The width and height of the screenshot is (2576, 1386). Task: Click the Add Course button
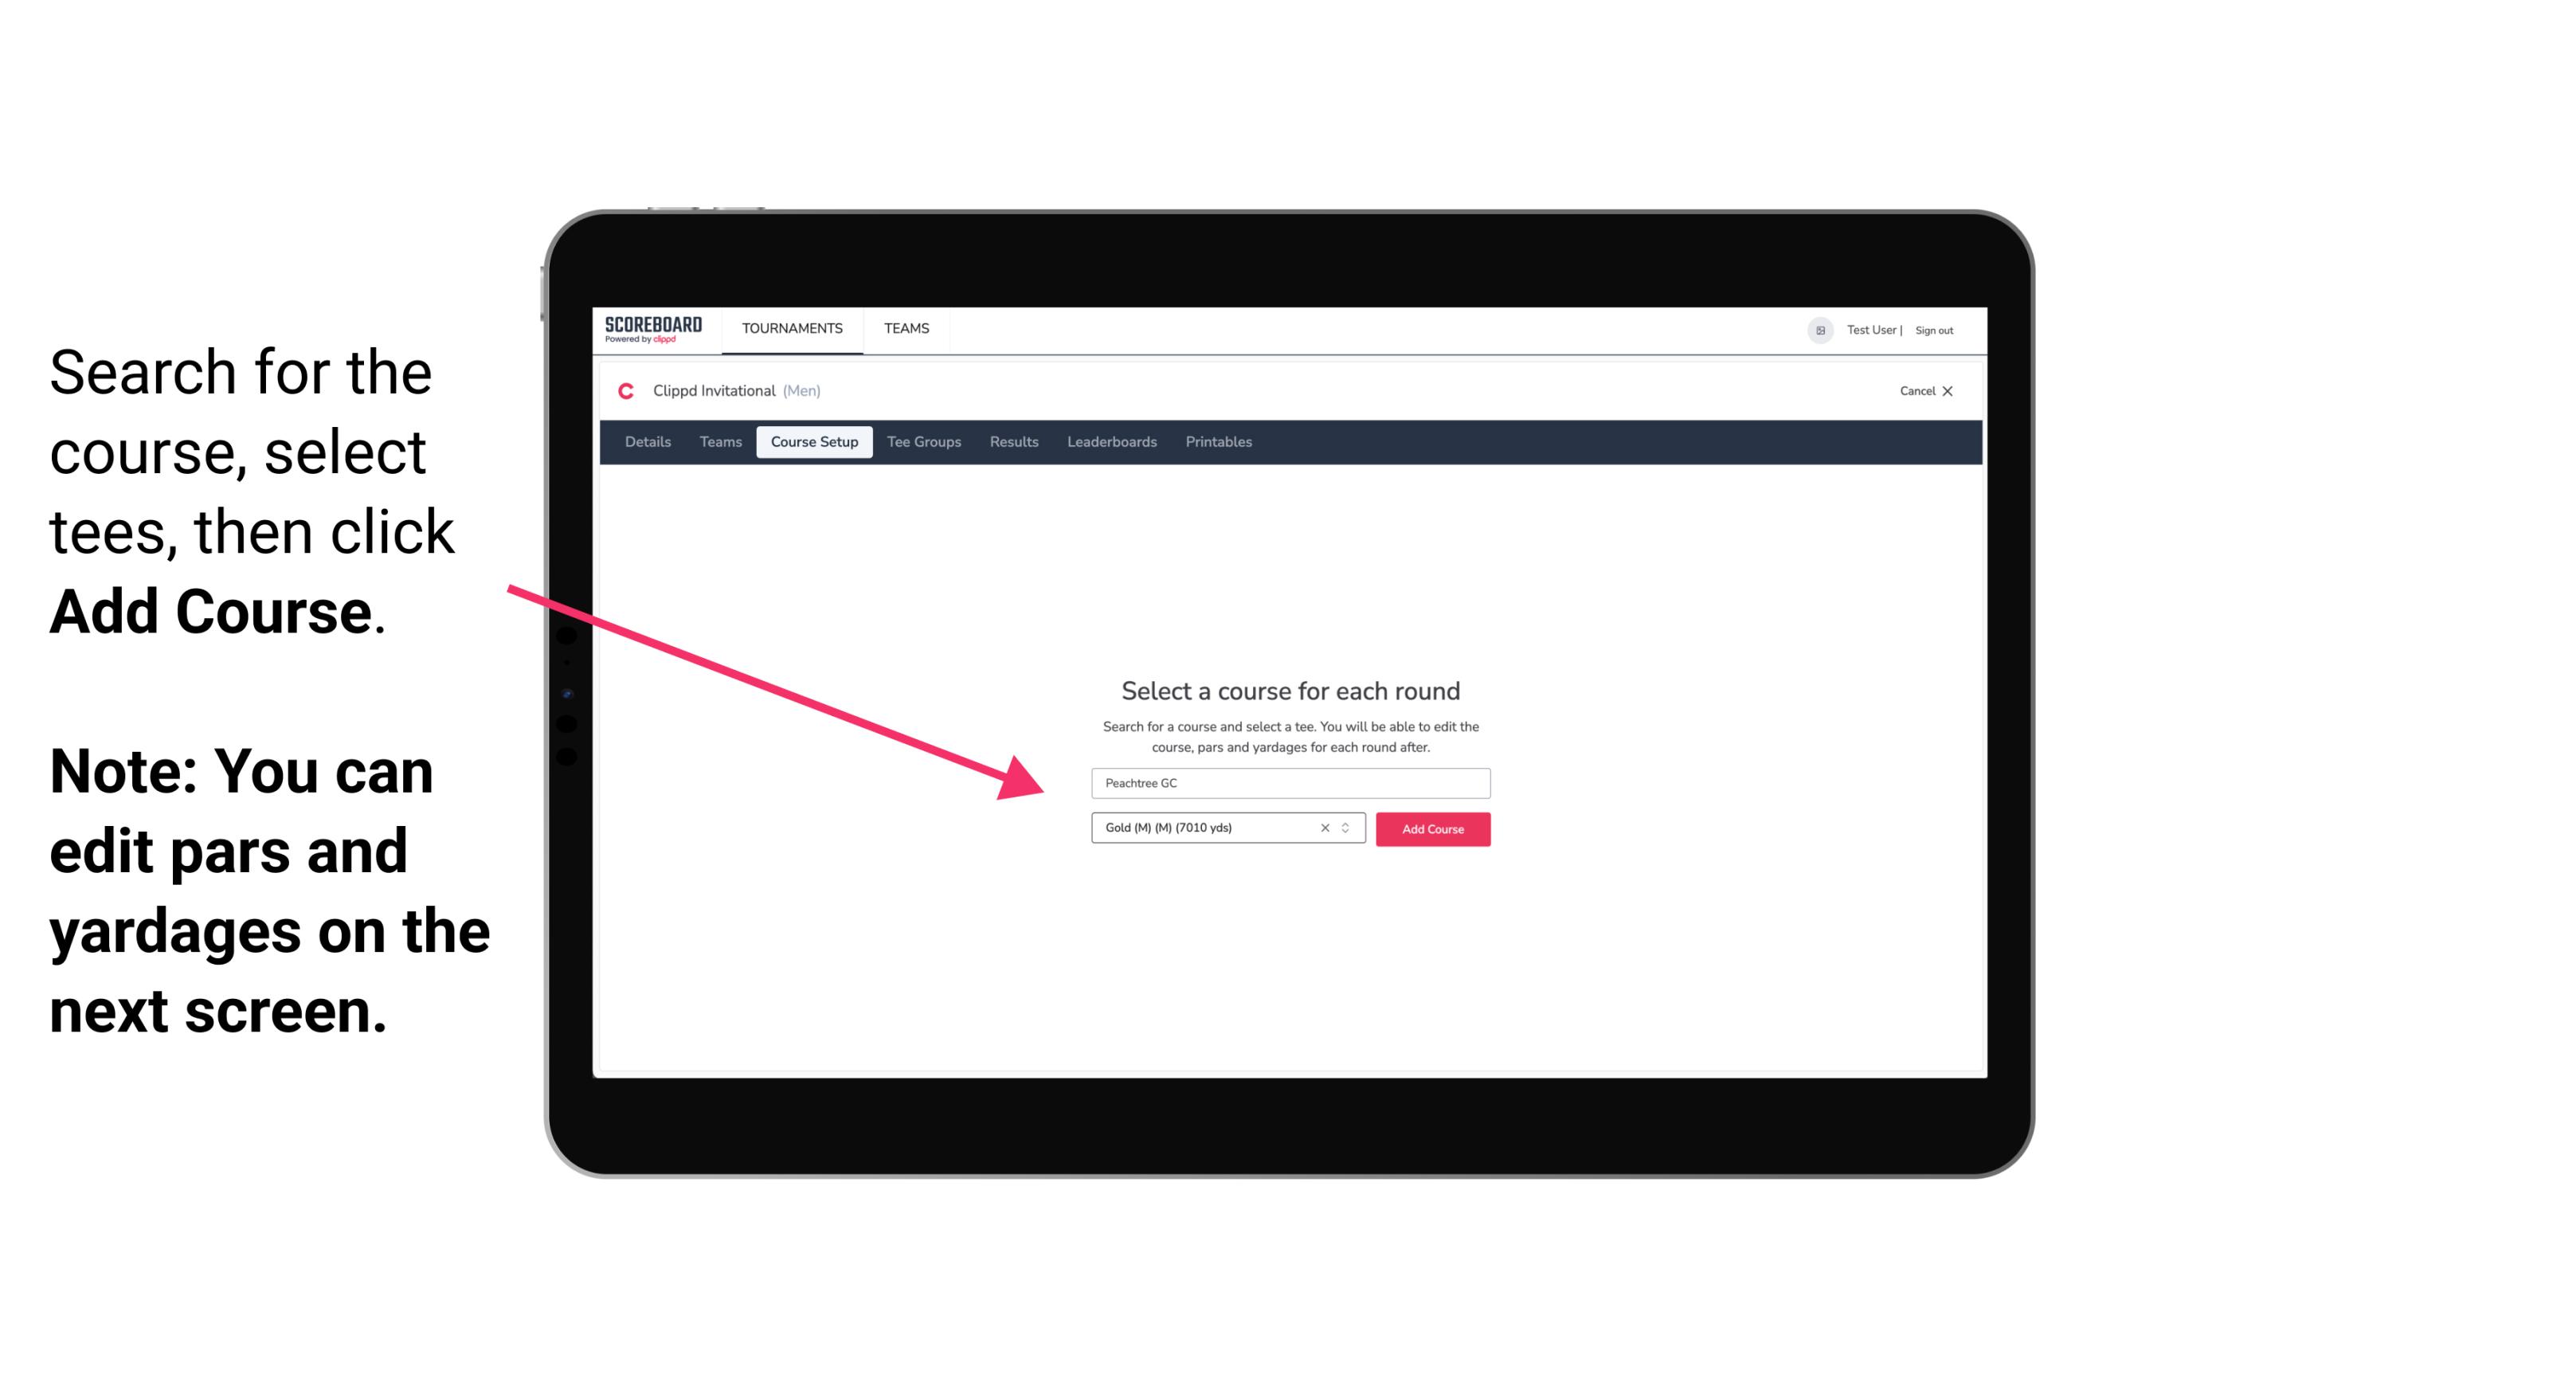[1431, 829]
